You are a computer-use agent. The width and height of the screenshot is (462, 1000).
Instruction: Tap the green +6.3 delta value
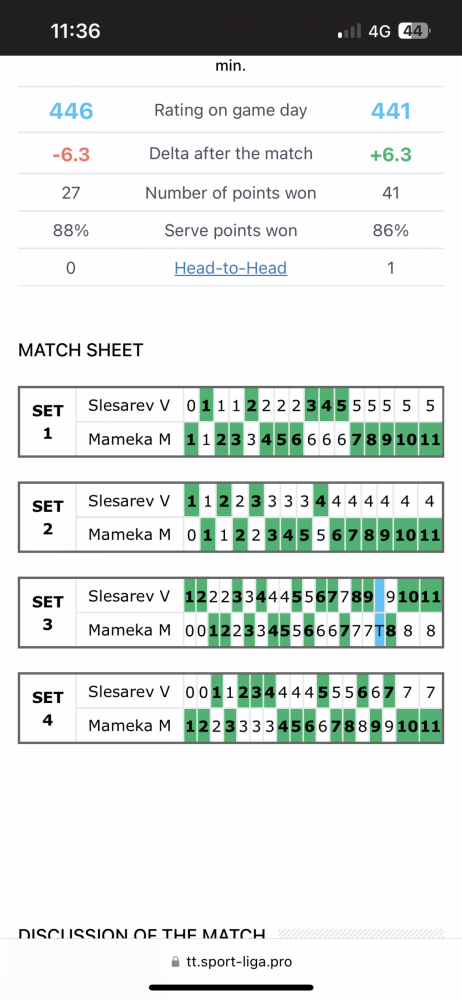[391, 154]
